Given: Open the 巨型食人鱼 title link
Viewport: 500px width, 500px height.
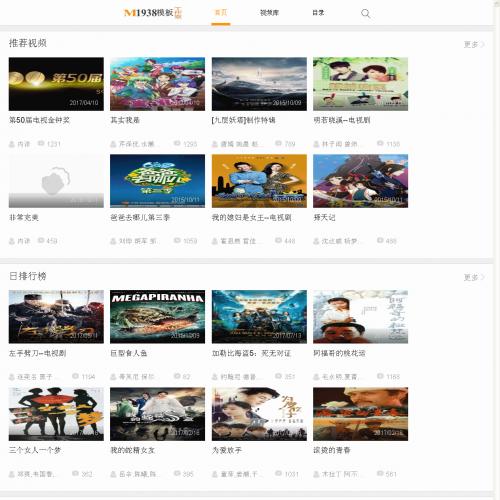Looking at the screenshot, I should 129,353.
